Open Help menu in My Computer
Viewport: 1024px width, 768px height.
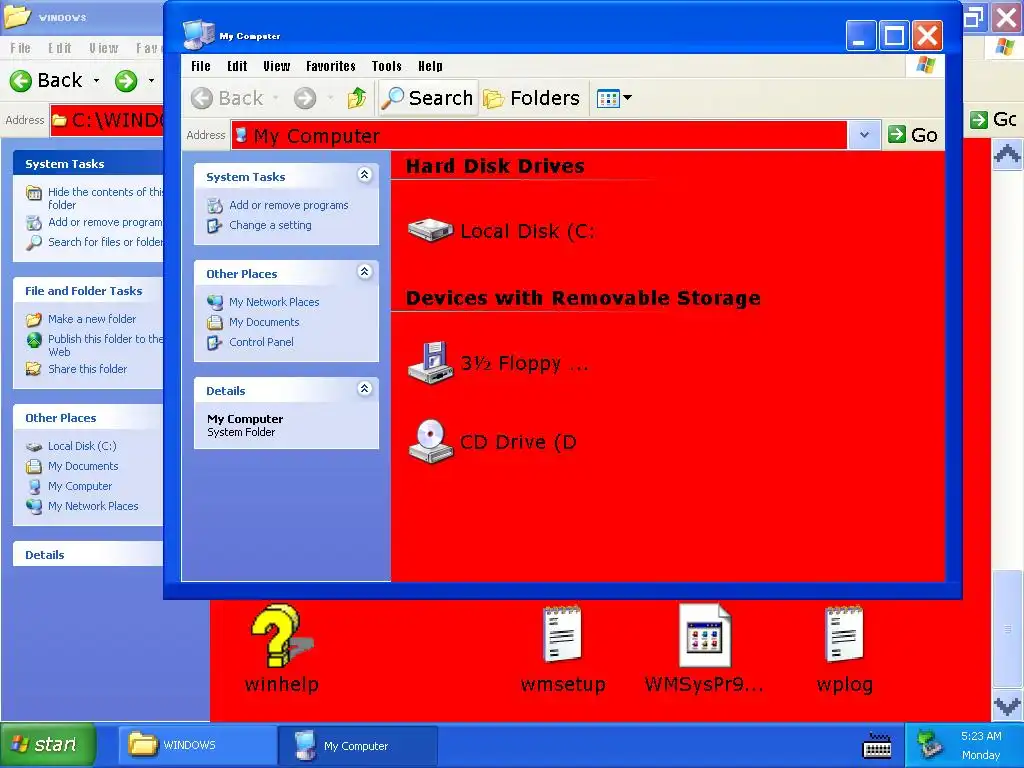(x=430, y=66)
